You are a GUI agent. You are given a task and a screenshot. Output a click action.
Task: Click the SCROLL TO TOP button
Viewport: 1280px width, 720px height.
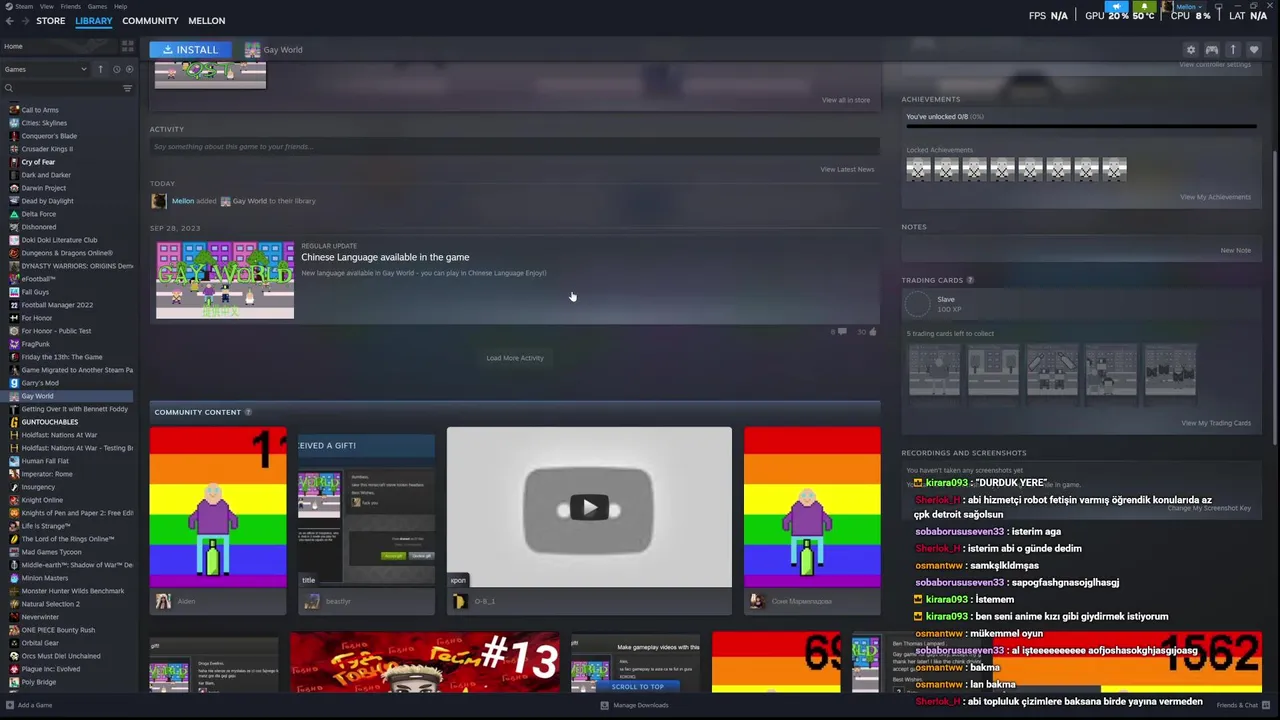click(x=638, y=687)
